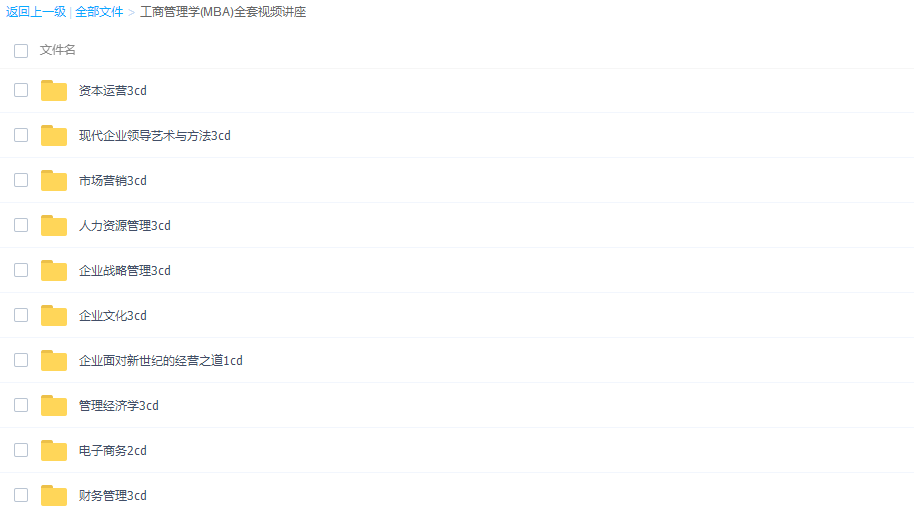Open the 现代企业领导艺术与方法3cd folder icon
The height and width of the screenshot is (514, 914).
54,135
